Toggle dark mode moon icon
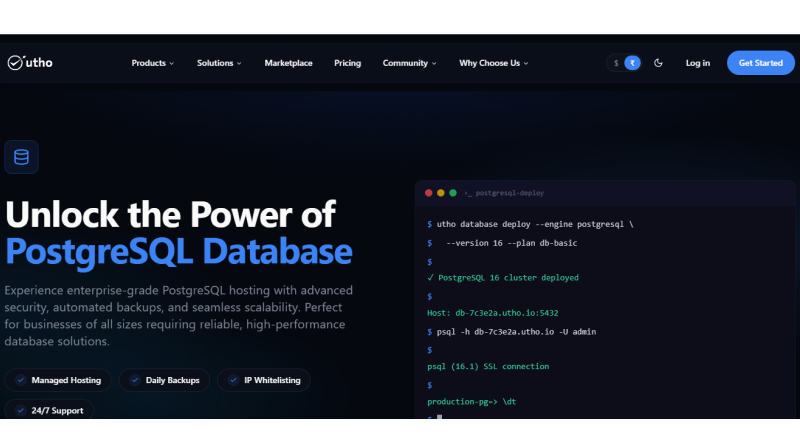Viewport: 800px width, 445px height. (x=658, y=63)
